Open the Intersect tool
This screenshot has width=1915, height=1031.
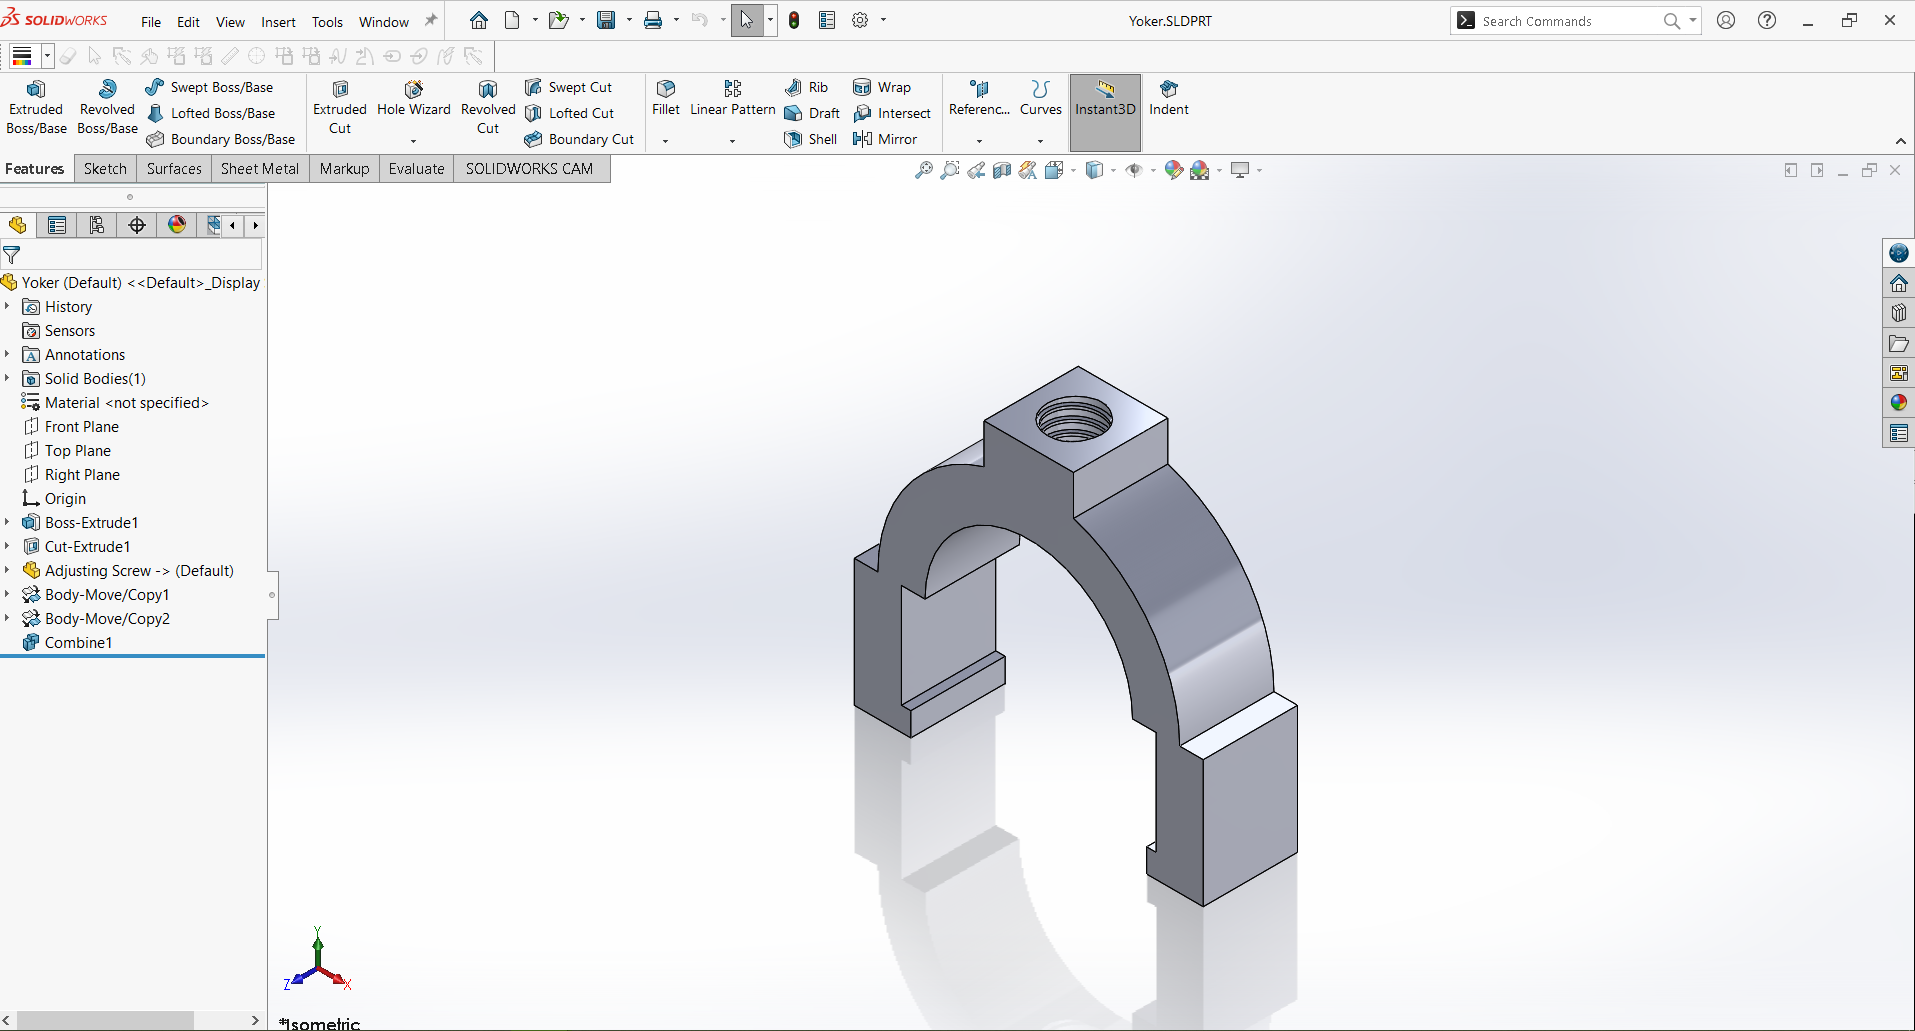[x=892, y=113]
